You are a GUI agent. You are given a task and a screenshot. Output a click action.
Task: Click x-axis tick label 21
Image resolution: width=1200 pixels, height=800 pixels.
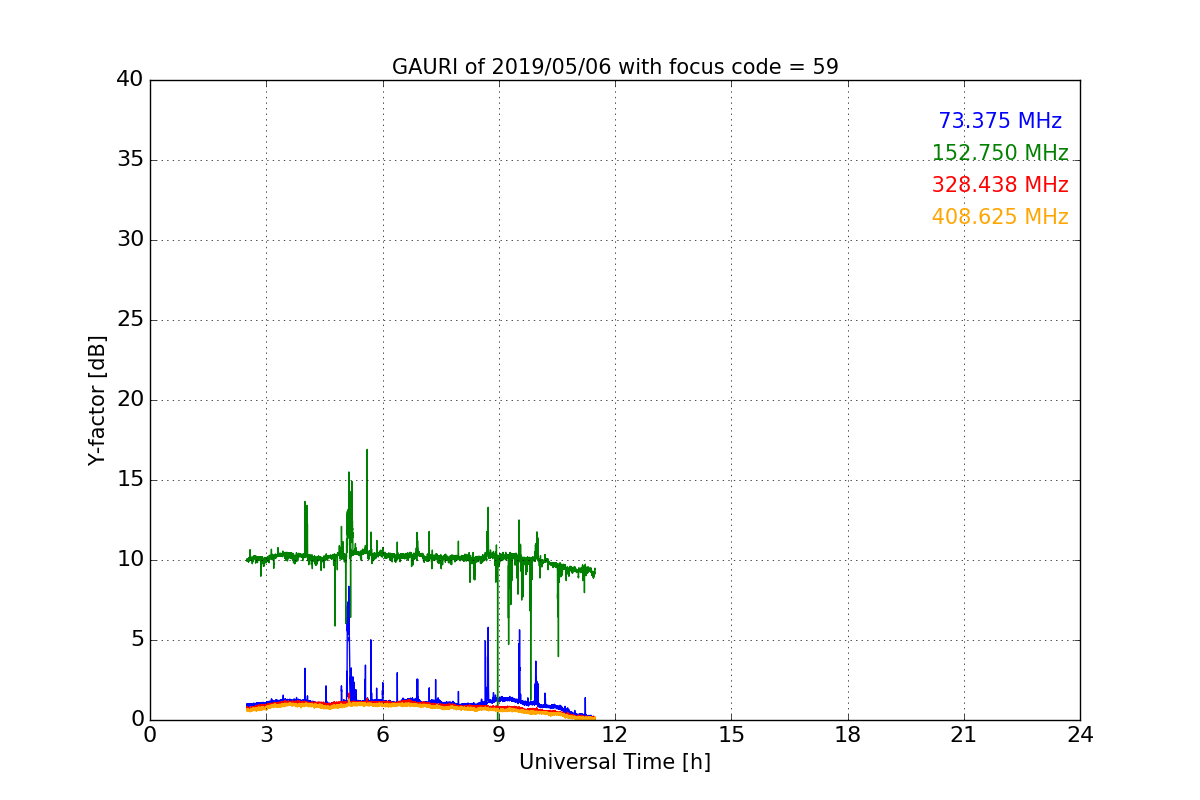pyautogui.click(x=964, y=735)
